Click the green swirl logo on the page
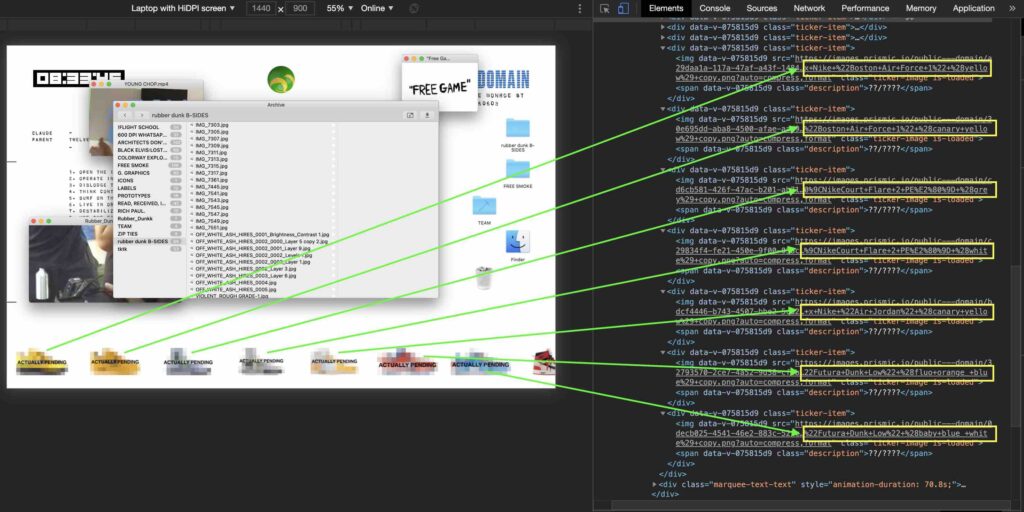 [281, 80]
